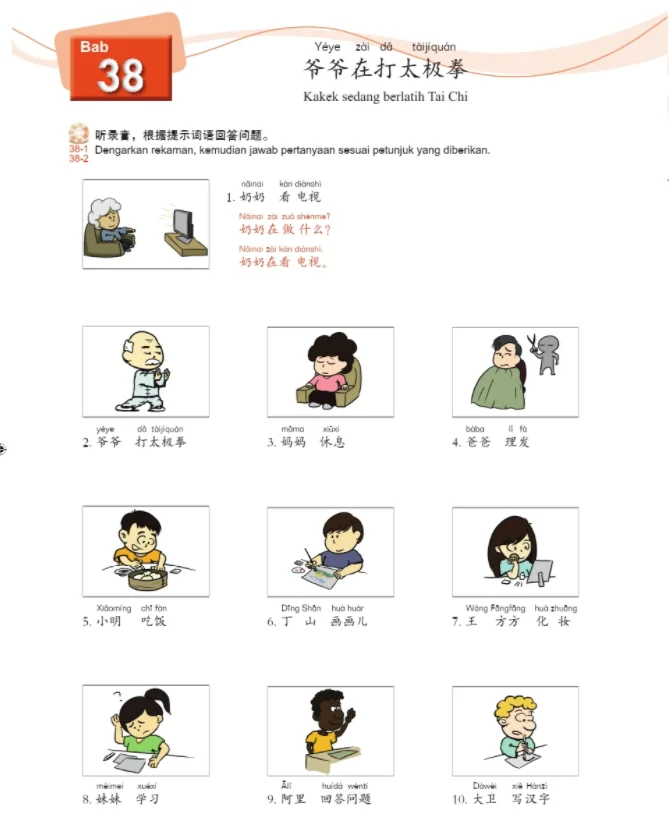Select the Xiaoming eating dumplings picture
This screenshot has width=669, height=822.
(146, 551)
